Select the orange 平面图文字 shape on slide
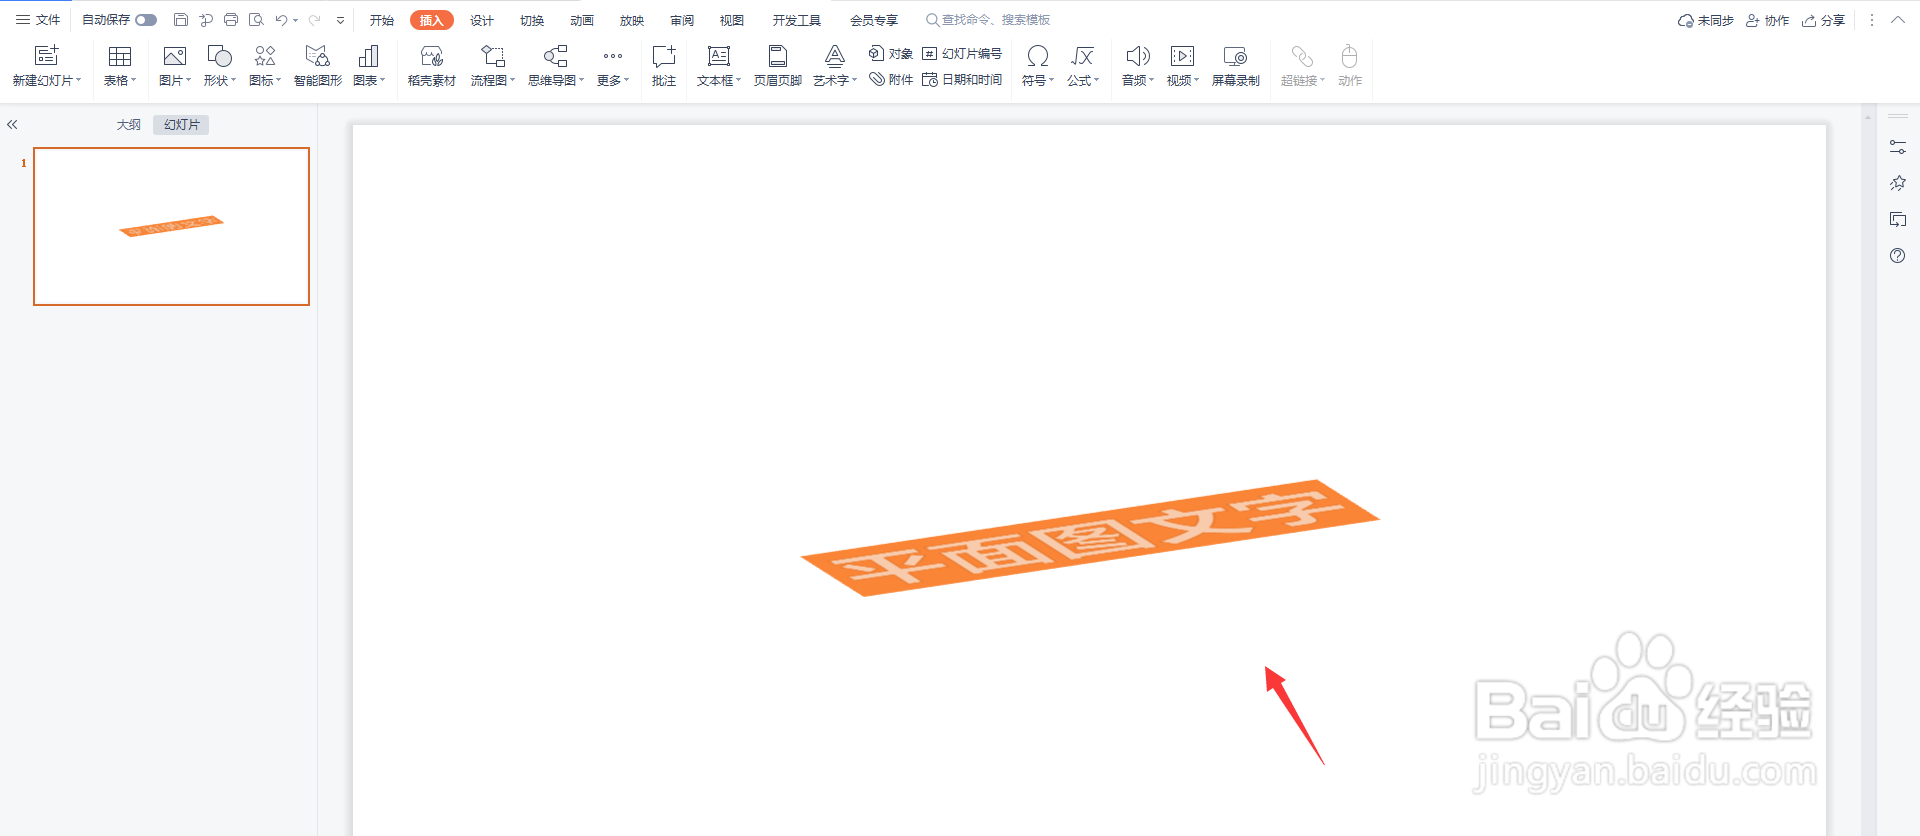Screen dimensions: 1920x836 click(1090, 538)
